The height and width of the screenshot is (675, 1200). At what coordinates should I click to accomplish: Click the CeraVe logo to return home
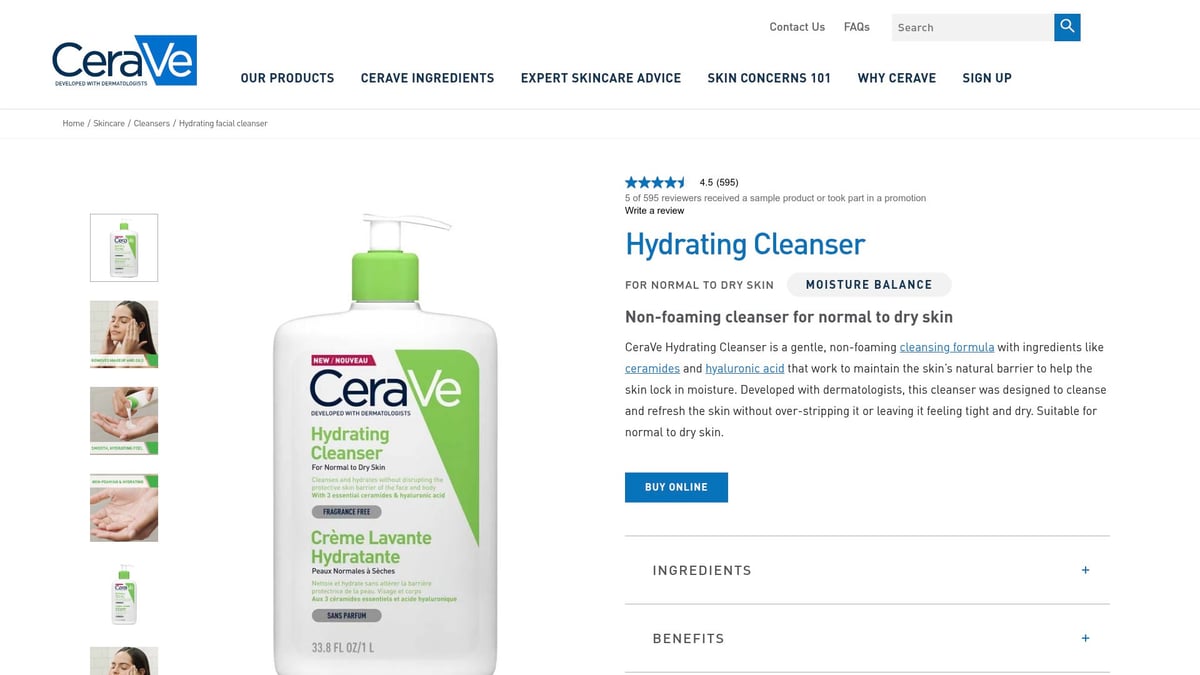click(123, 60)
